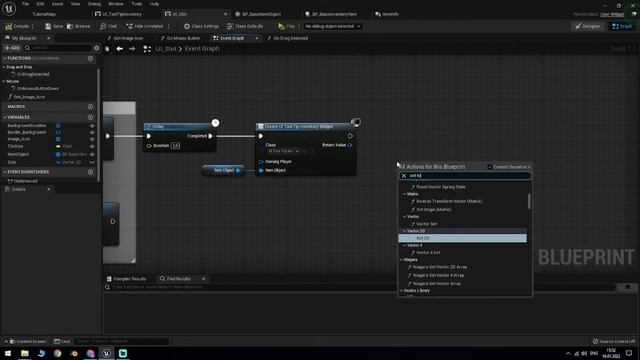Open File Explorer from the taskbar

[x=24, y=353]
